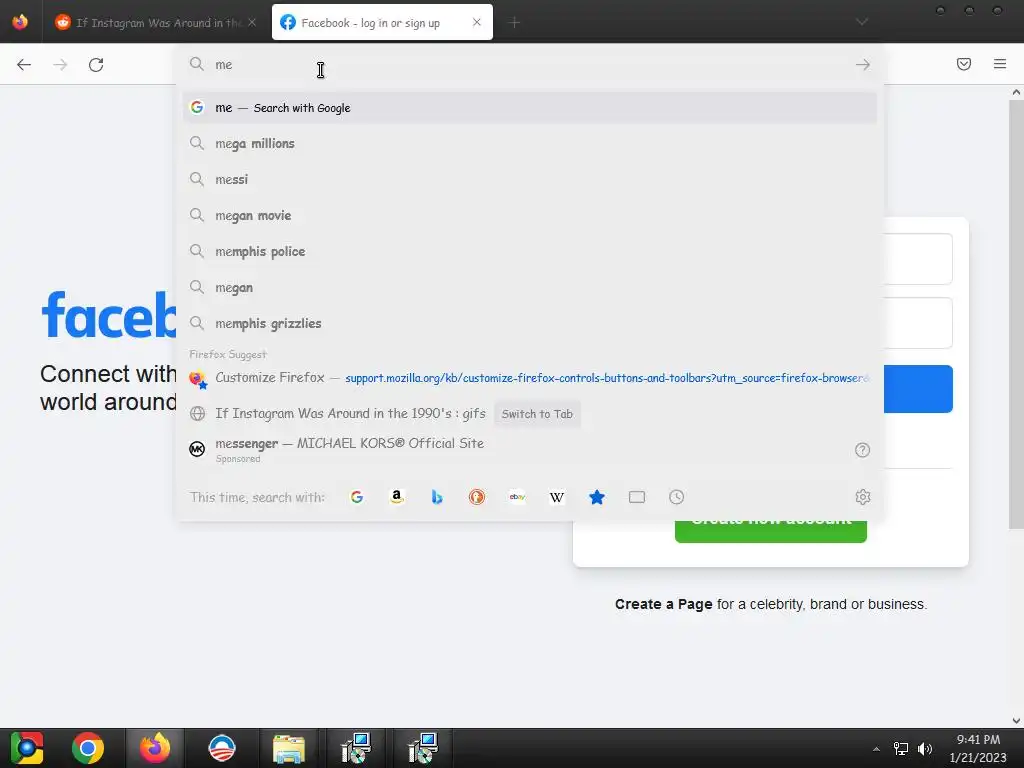1024x768 pixels.
Task: Search this time with DuckDuckGo
Action: point(477,497)
